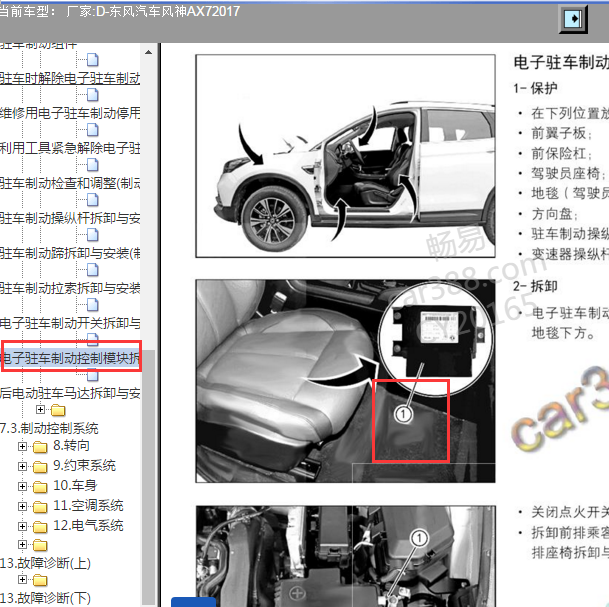Expand the 9.约束系统 tree node
The height and width of the screenshot is (607, 609).
(x=22, y=466)
